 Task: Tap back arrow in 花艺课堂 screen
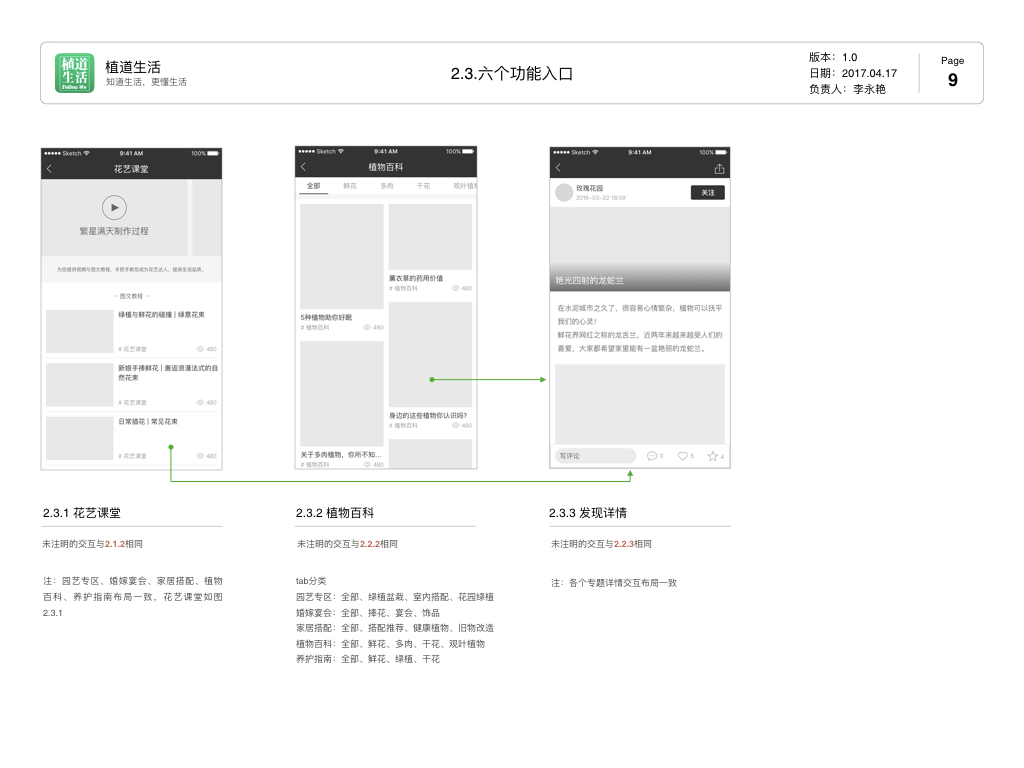[50, 168]
